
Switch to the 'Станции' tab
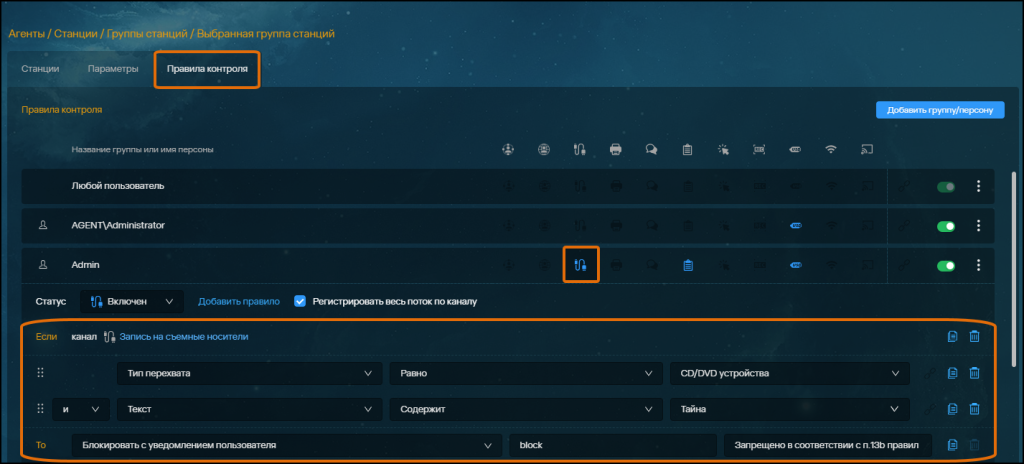[x=40, y=69]
